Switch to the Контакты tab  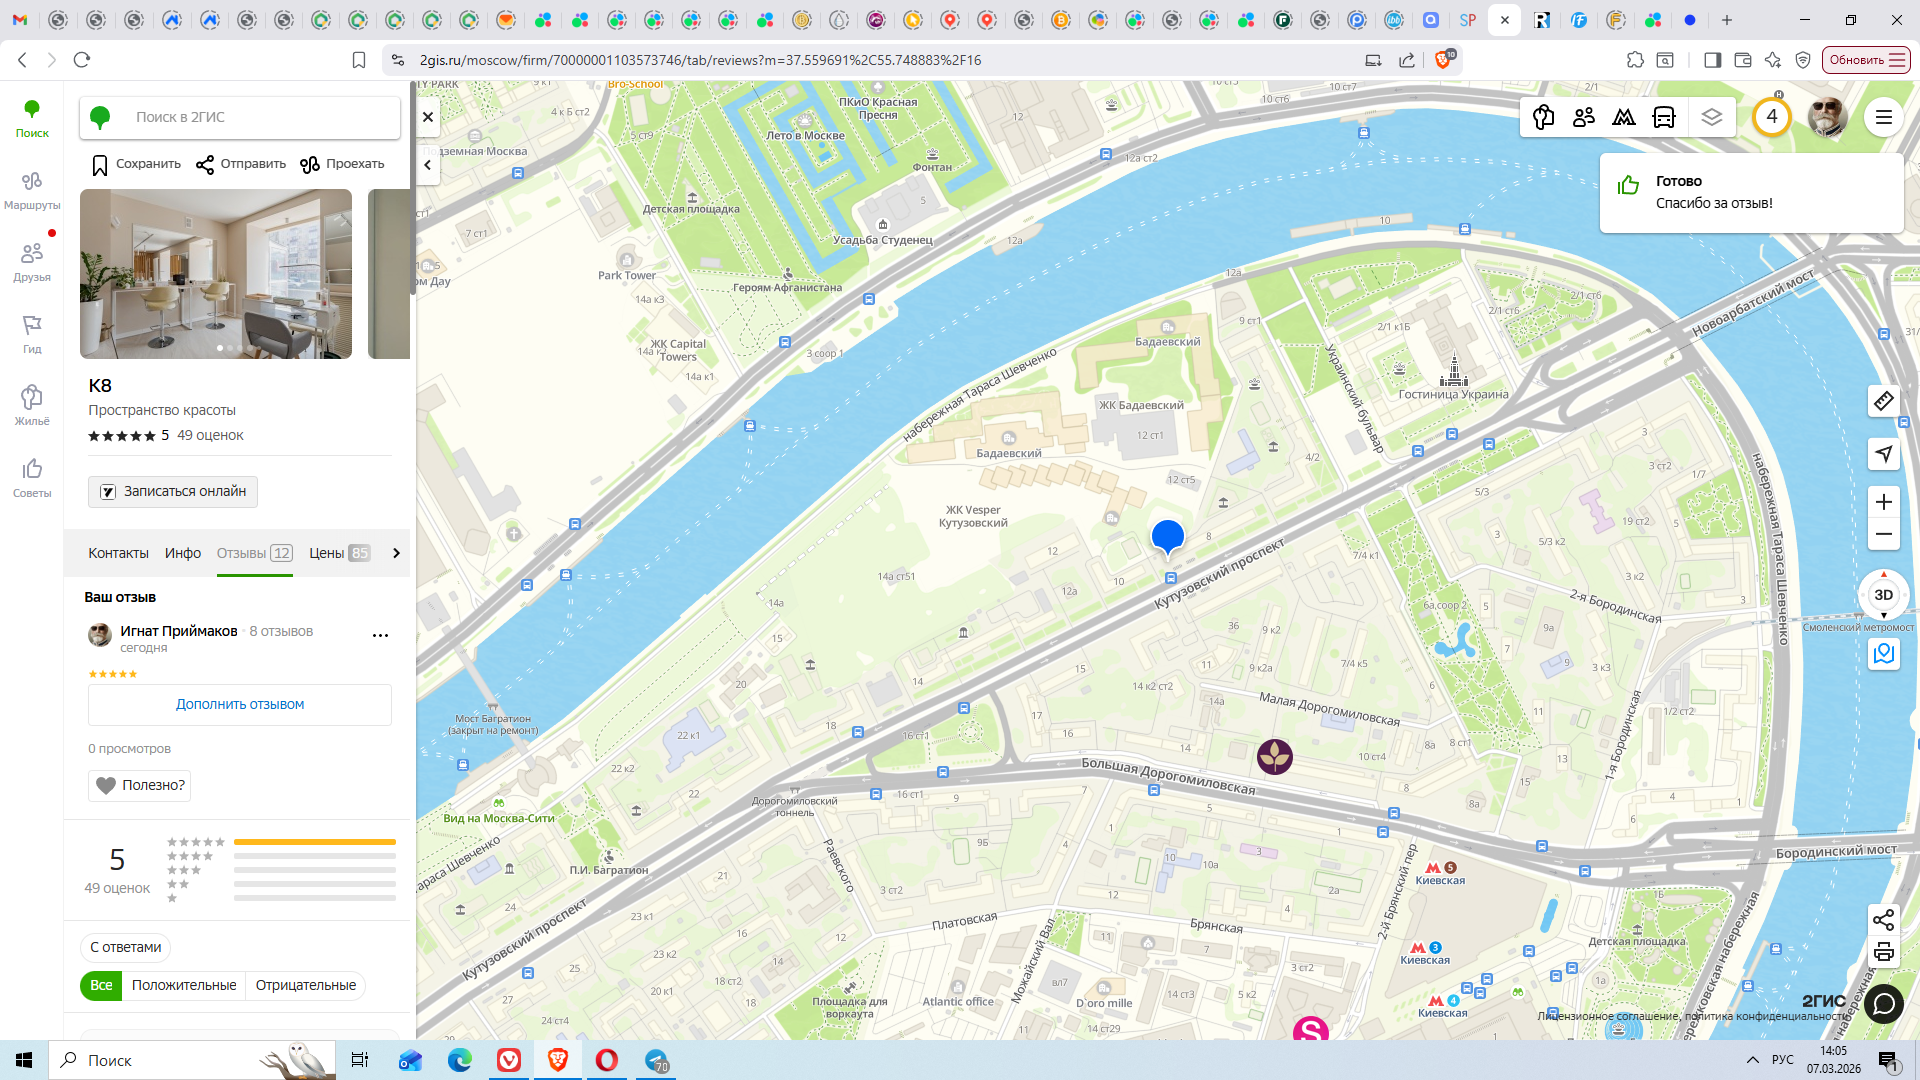(x=118, y=553)
